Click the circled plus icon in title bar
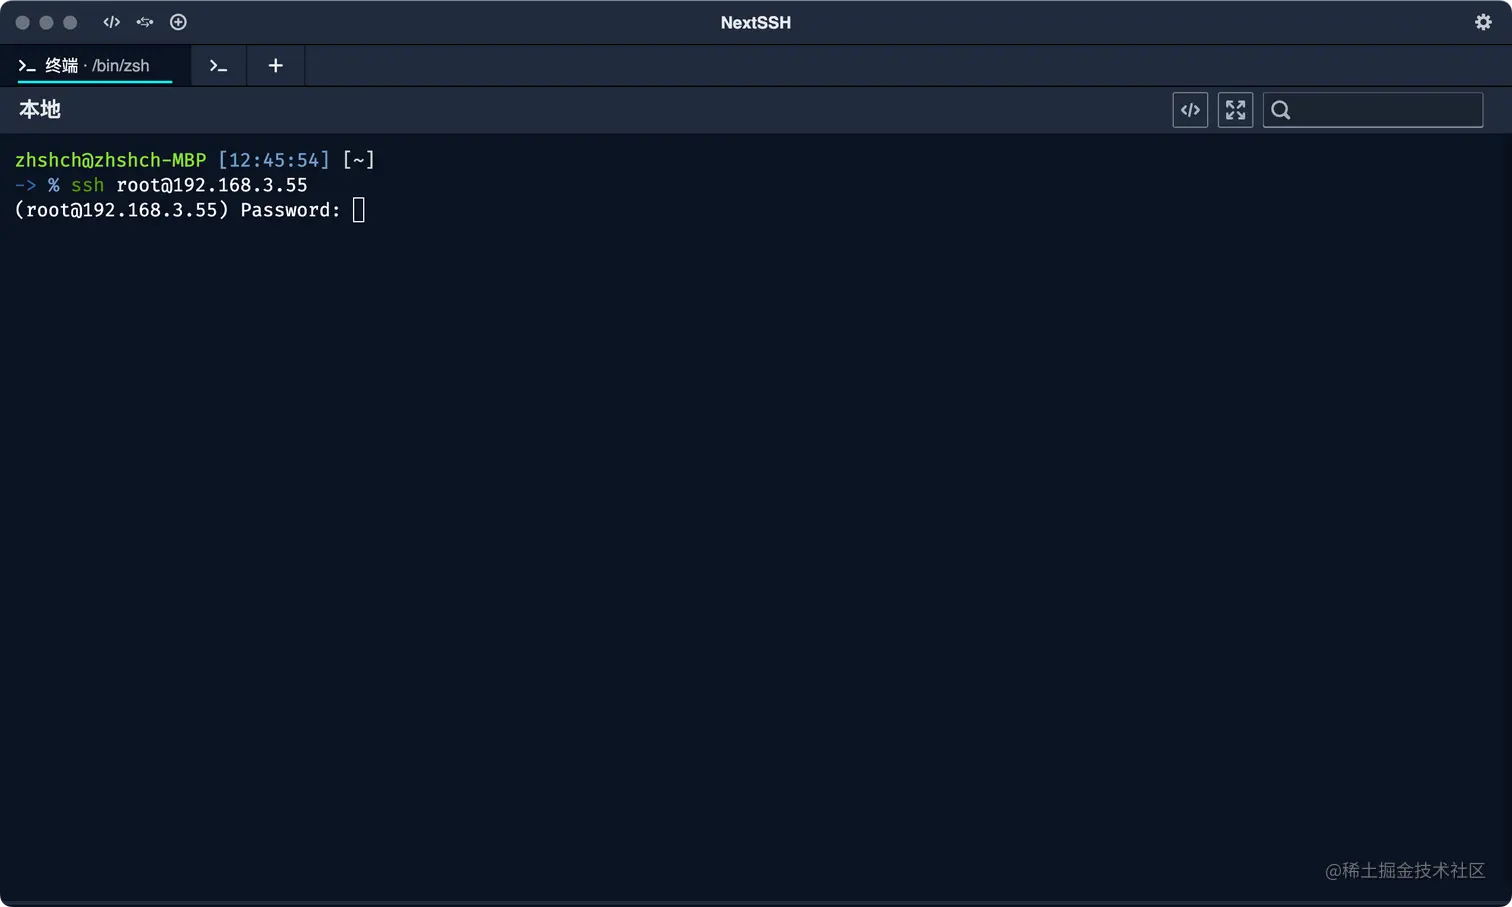Image resolution: width=1512 pixels, height=907 pixels. (178, 22)
